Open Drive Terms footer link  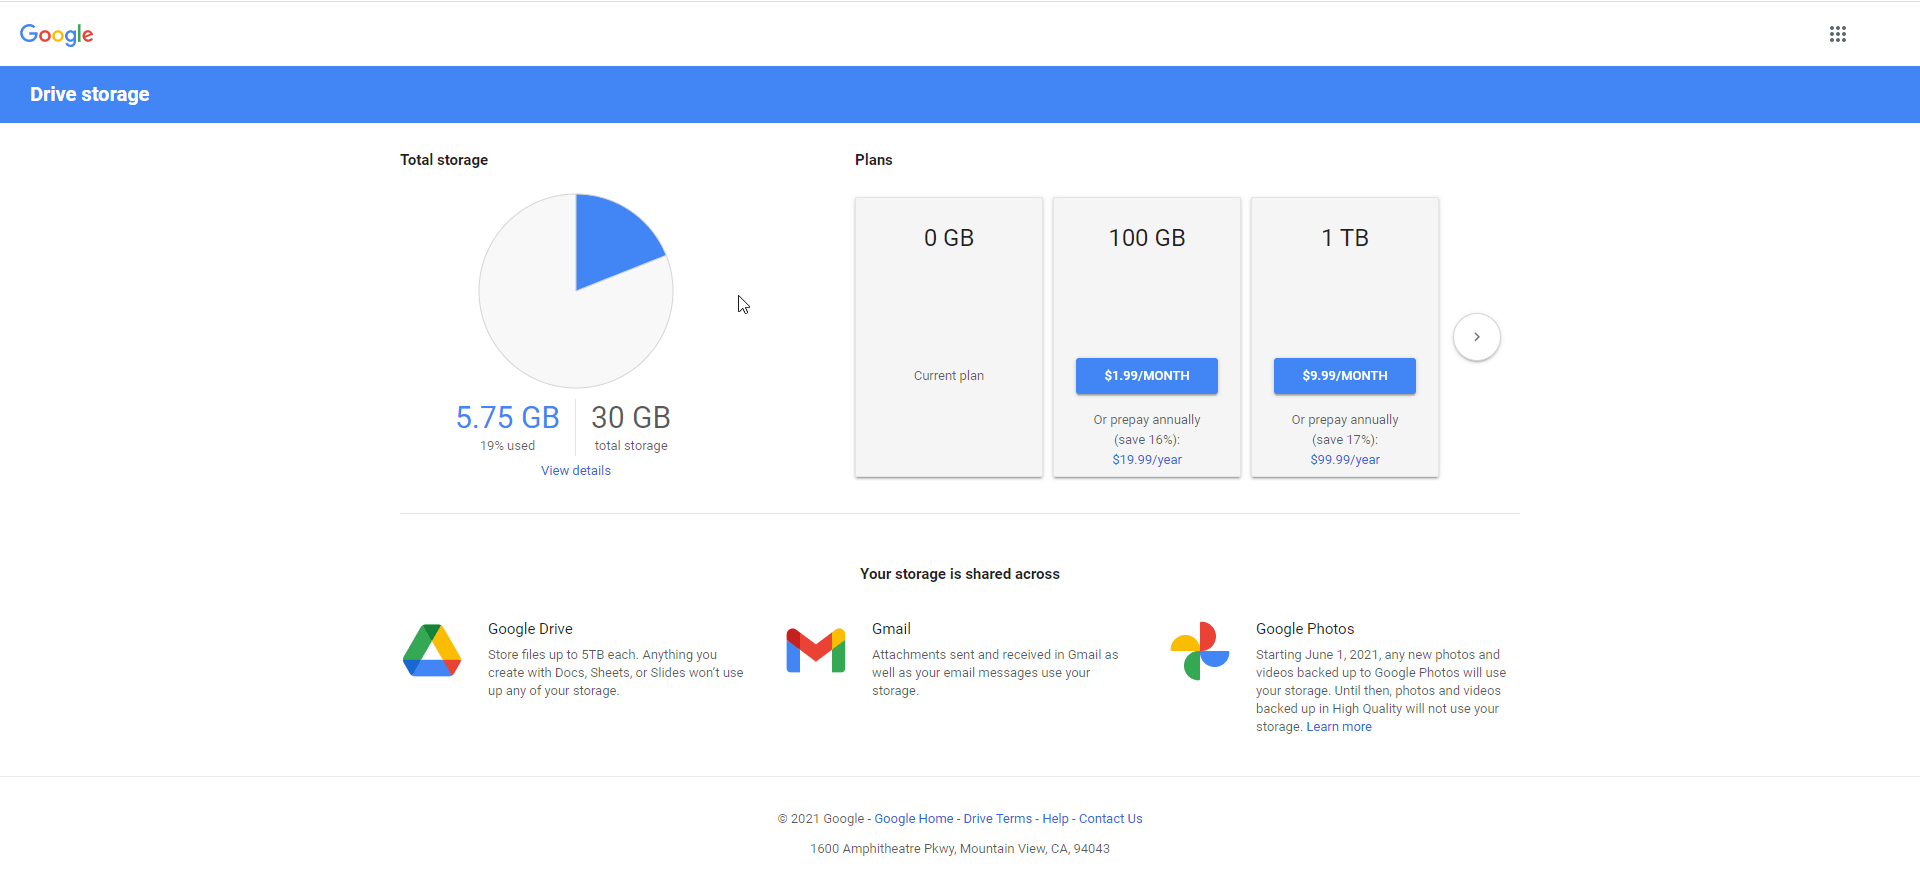[998, 819]
